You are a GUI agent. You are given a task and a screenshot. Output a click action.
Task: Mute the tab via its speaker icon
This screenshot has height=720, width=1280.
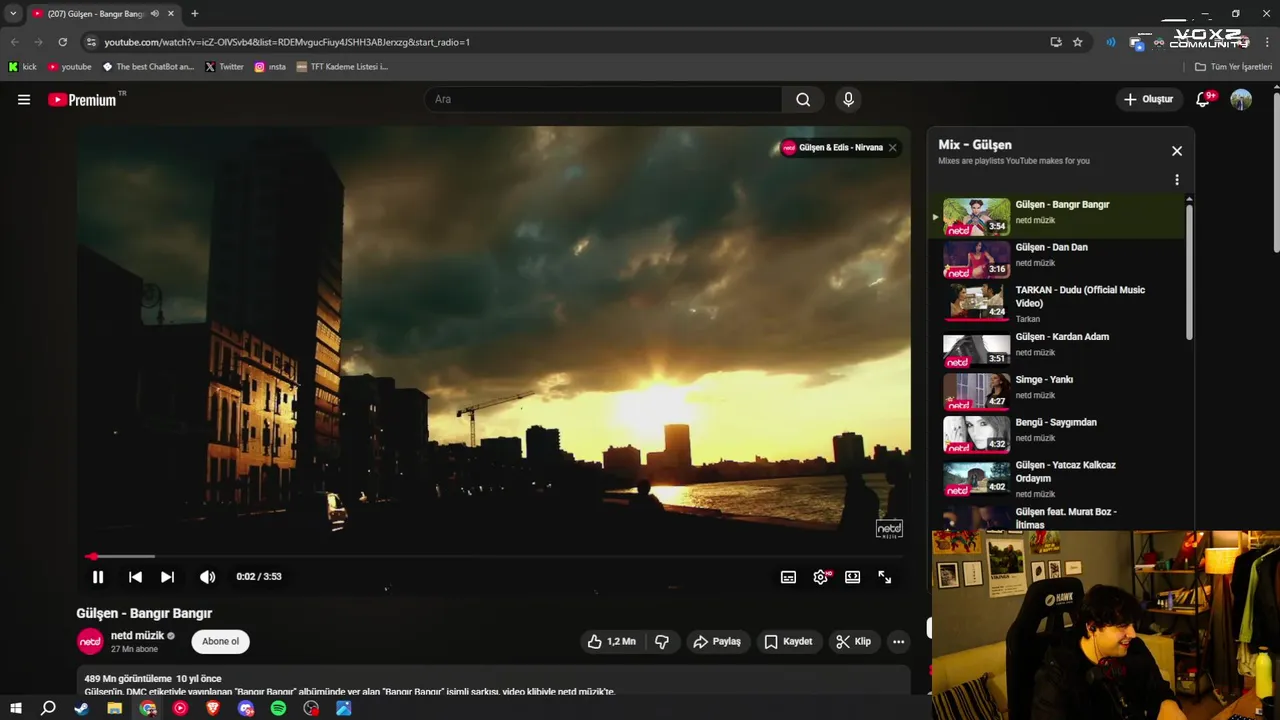pos(155,14)
